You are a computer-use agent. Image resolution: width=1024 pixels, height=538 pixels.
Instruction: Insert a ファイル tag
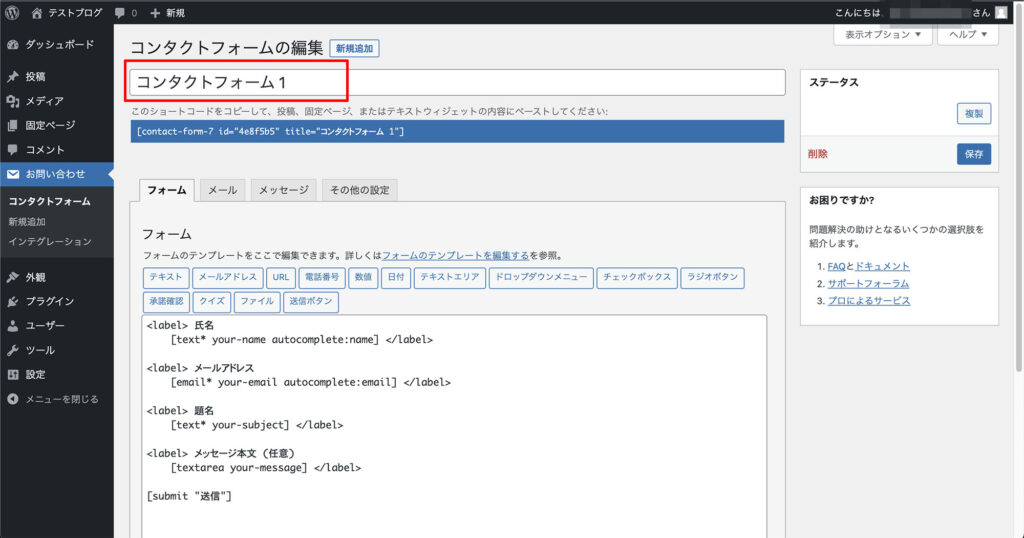pyautogui.click(x=257, y=302)
